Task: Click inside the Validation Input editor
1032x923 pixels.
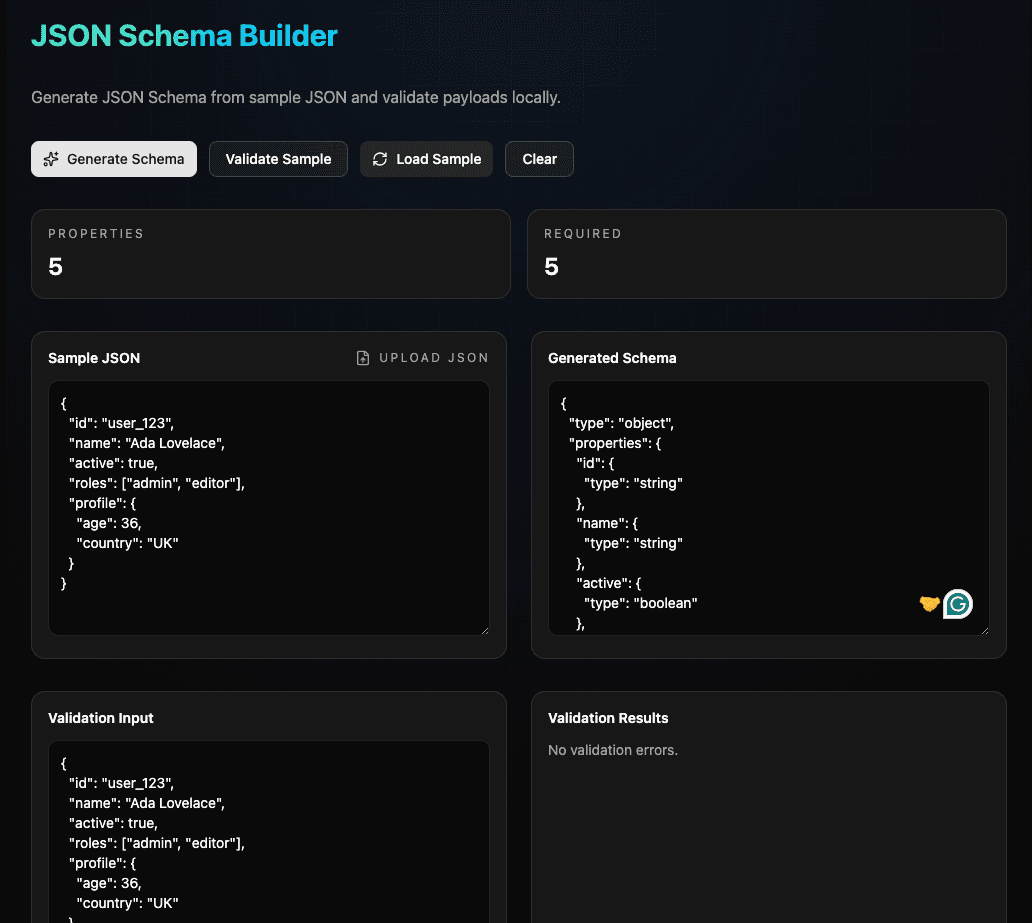Action: [268, 830]
